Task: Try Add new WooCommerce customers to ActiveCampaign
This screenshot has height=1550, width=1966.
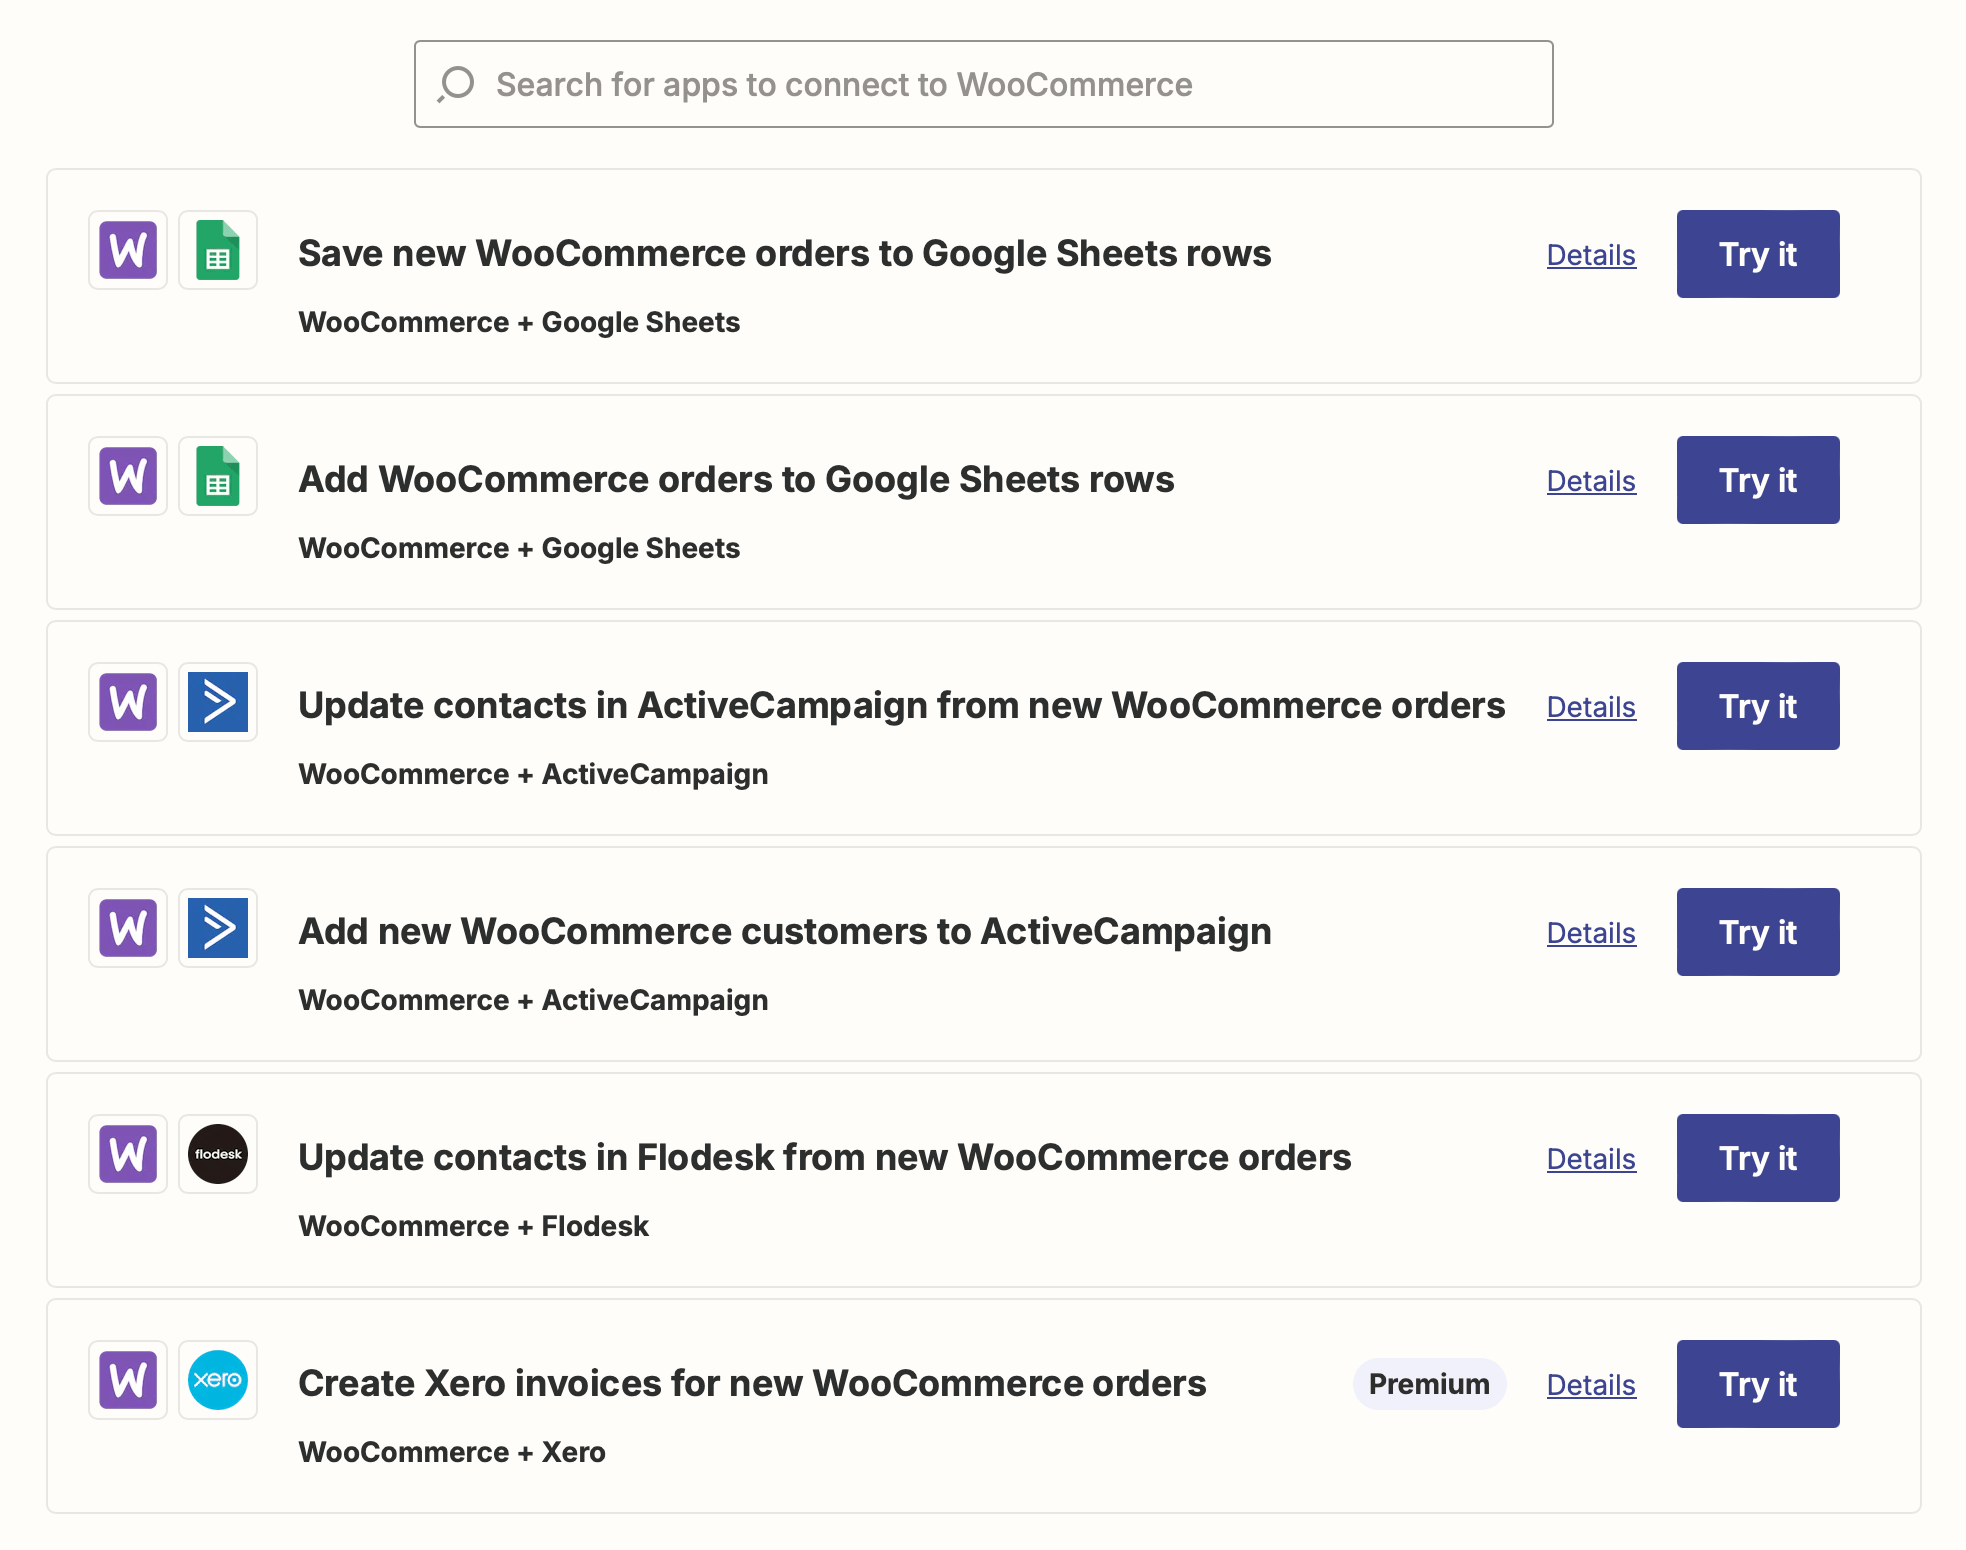Action: (1757, 932)
